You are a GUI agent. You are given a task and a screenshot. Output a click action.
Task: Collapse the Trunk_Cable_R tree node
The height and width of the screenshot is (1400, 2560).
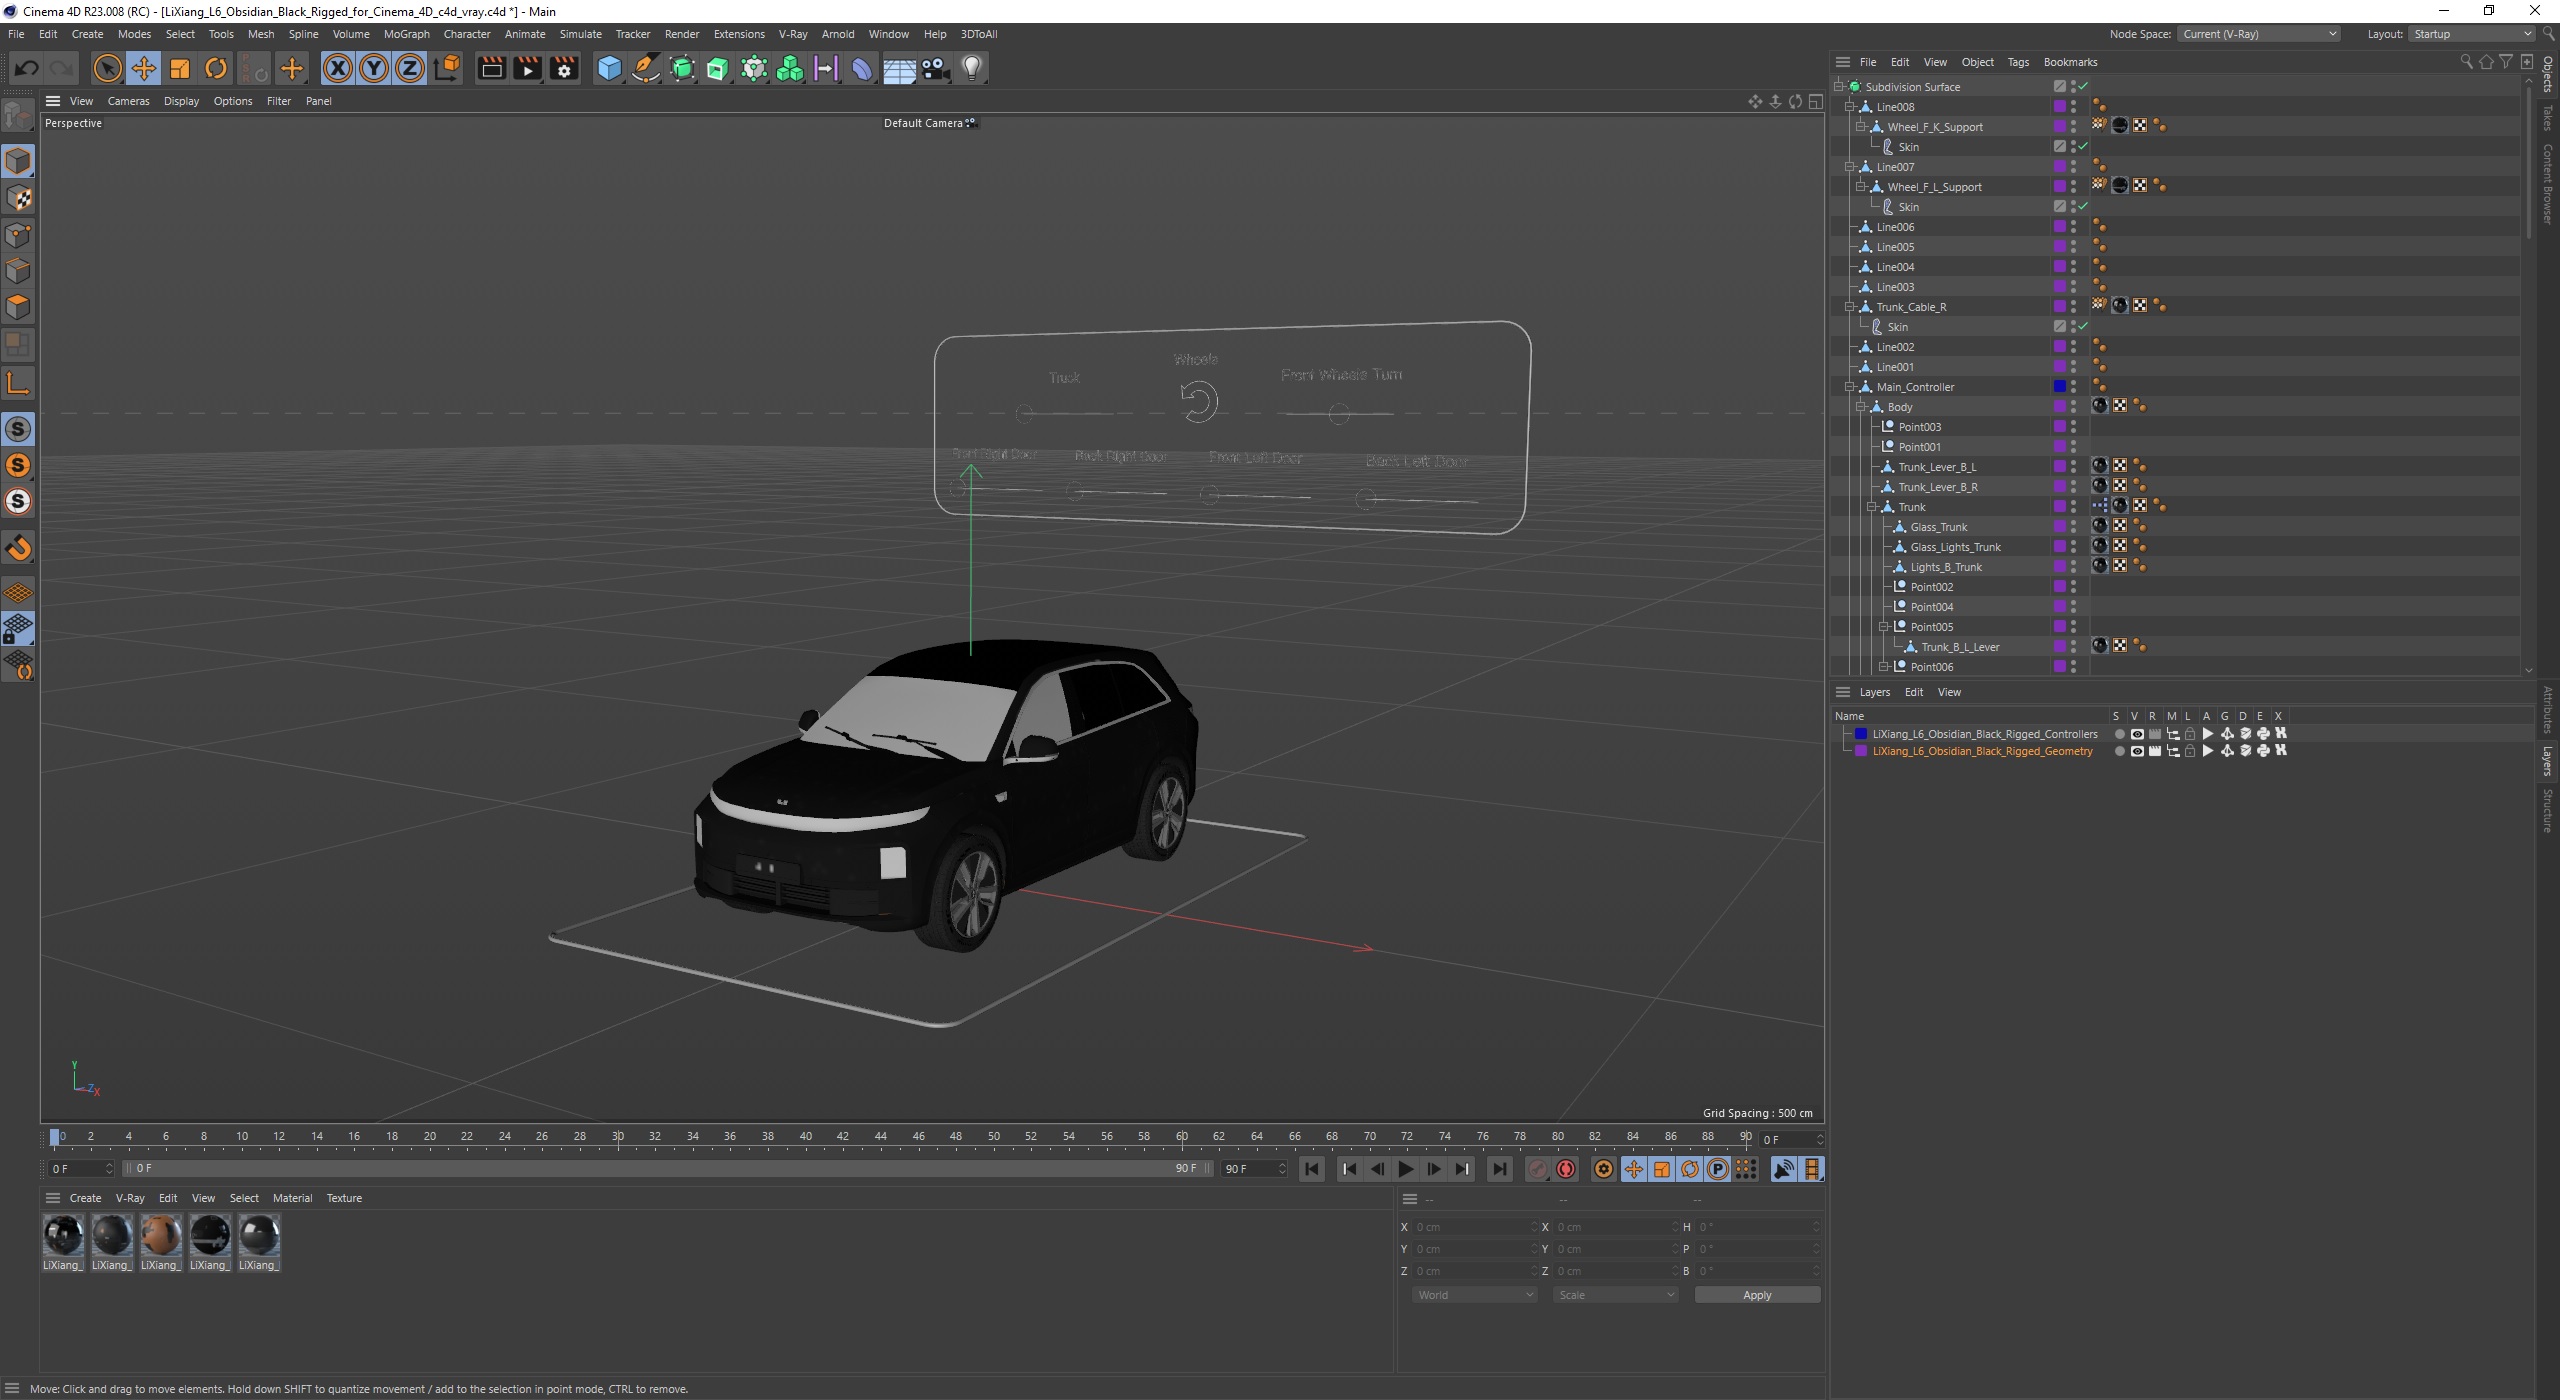(1849, 307)
